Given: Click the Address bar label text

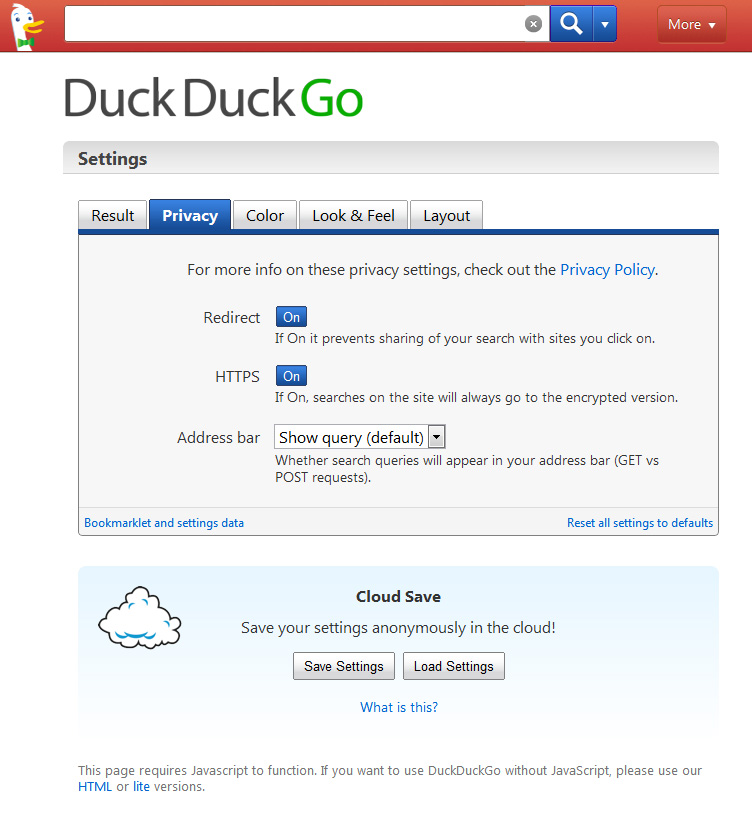Looking at the screenshot, I should pos(218,438).
